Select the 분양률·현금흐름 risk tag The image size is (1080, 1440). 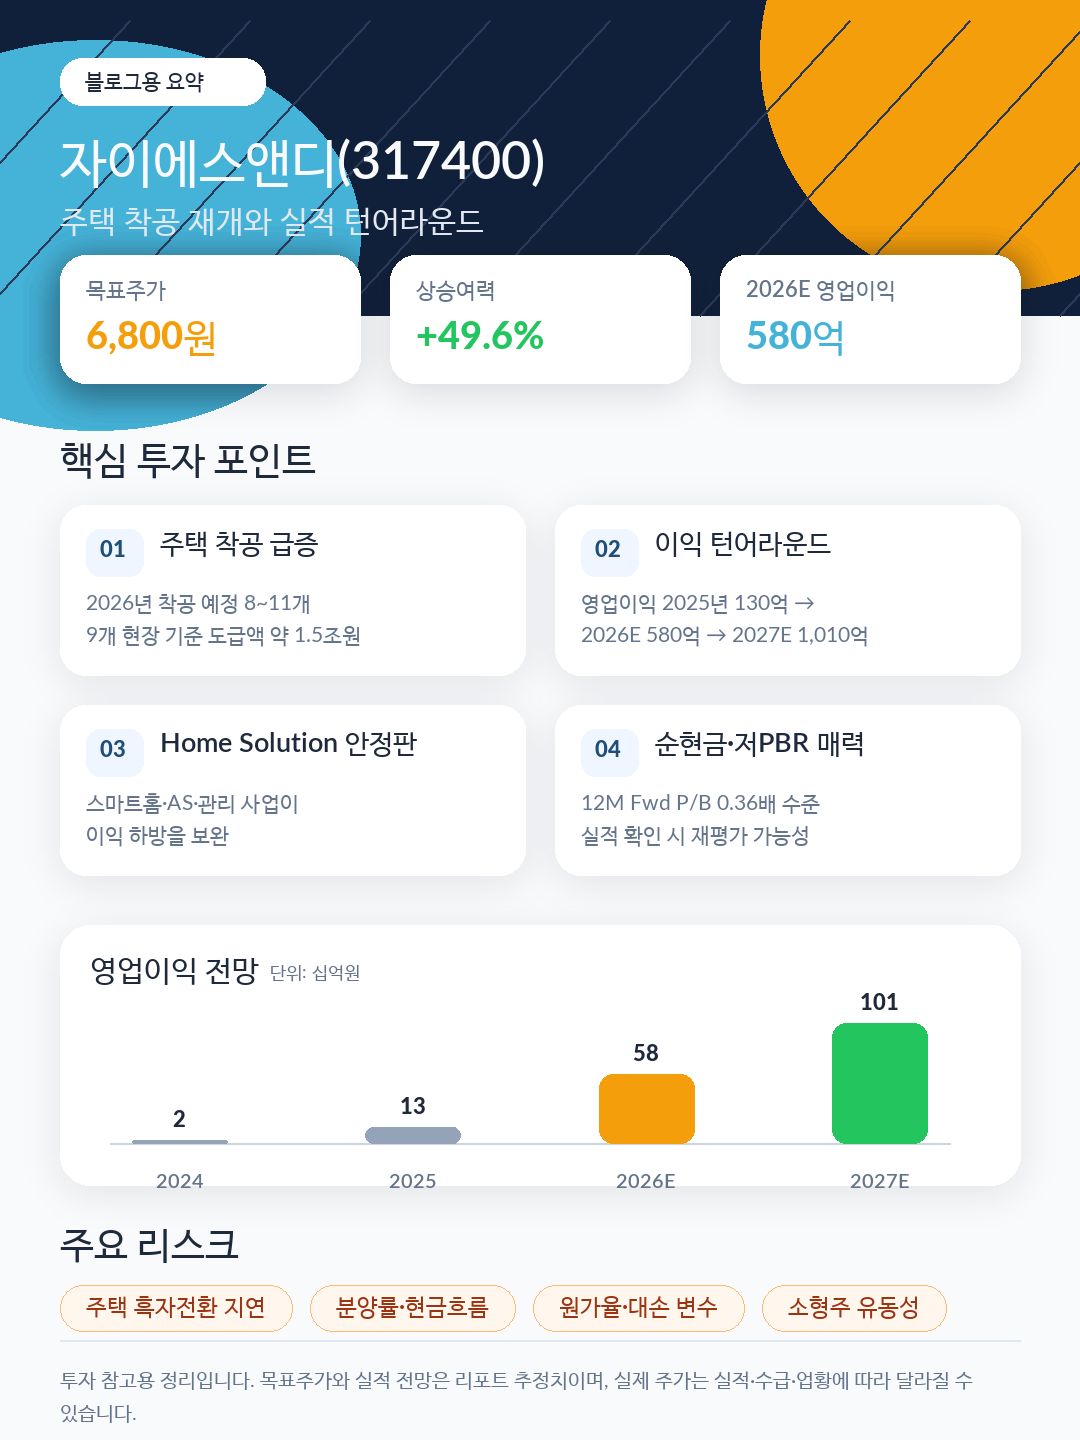(412, 1308)
